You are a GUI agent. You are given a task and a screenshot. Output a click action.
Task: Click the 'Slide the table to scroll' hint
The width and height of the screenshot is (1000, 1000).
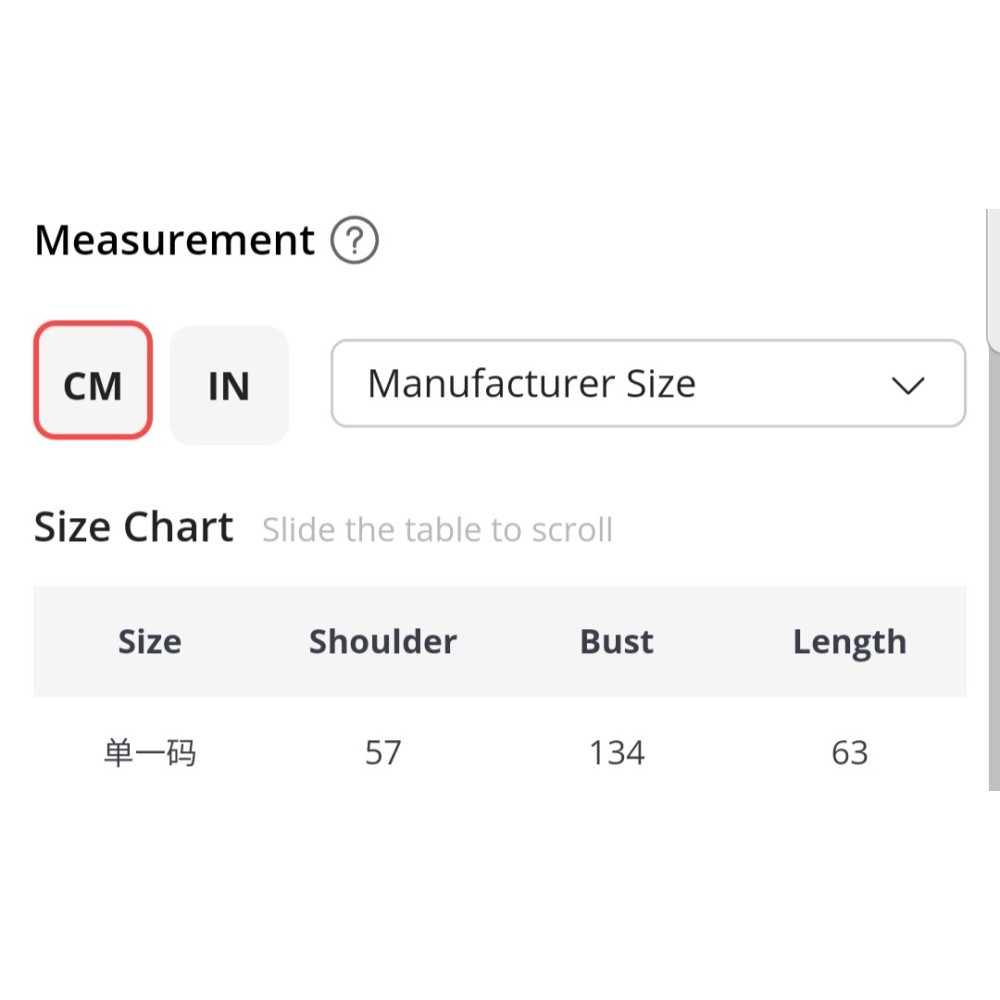pyautogui.click(x=437, y=530)
